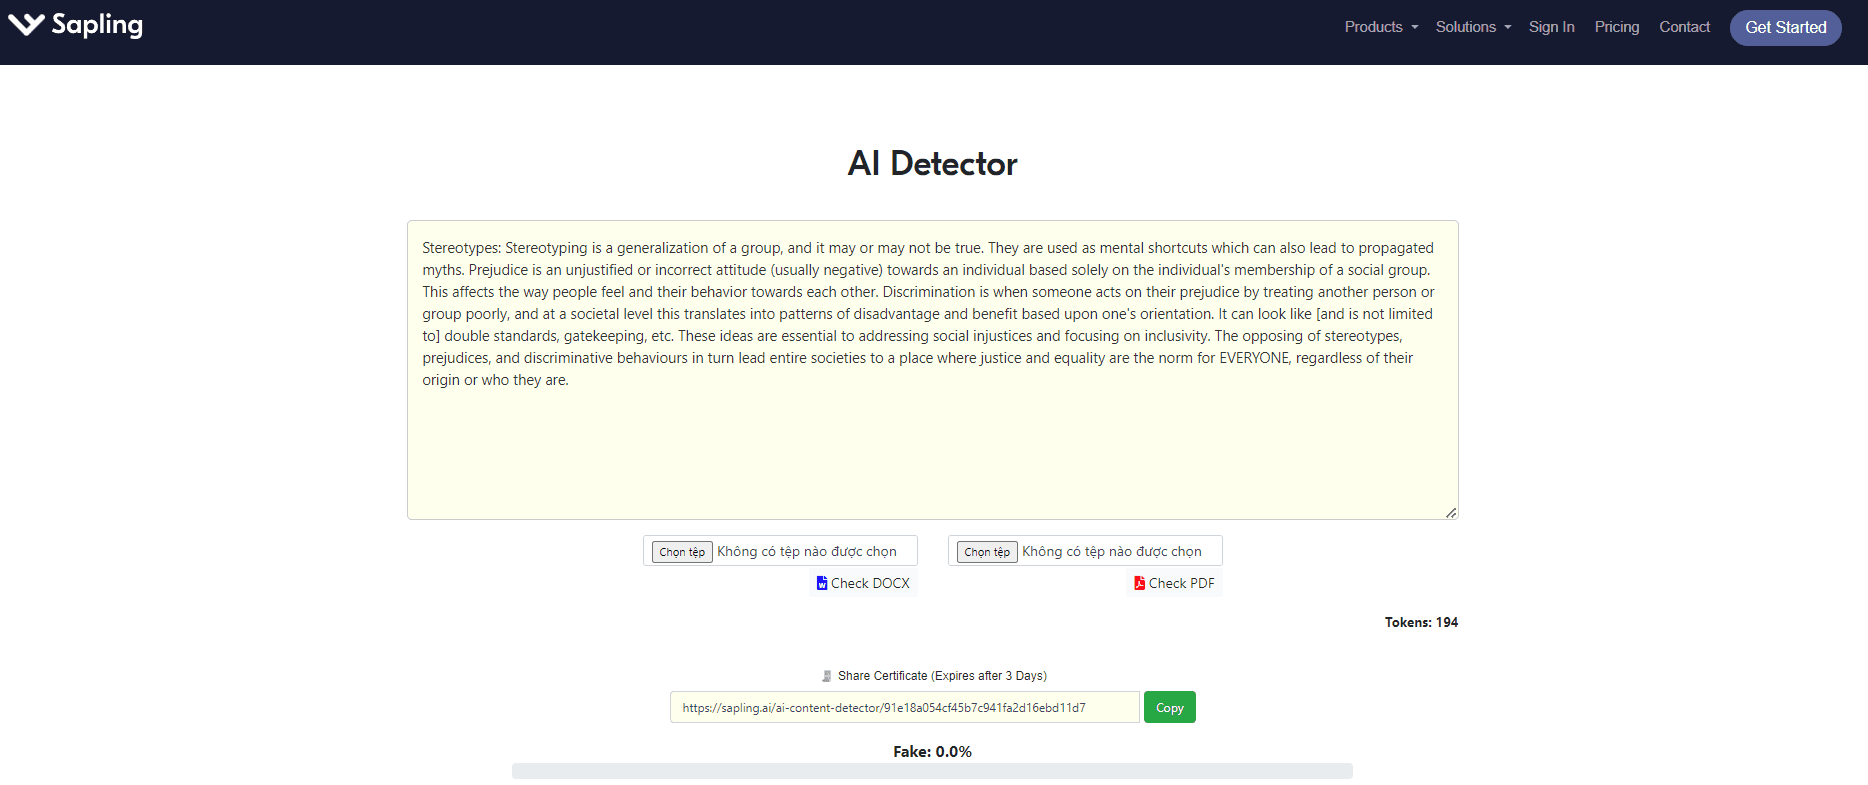This screenshot has height=785, width=1868.
Task: Click the blue DOCX file icon
Action: 822,583
